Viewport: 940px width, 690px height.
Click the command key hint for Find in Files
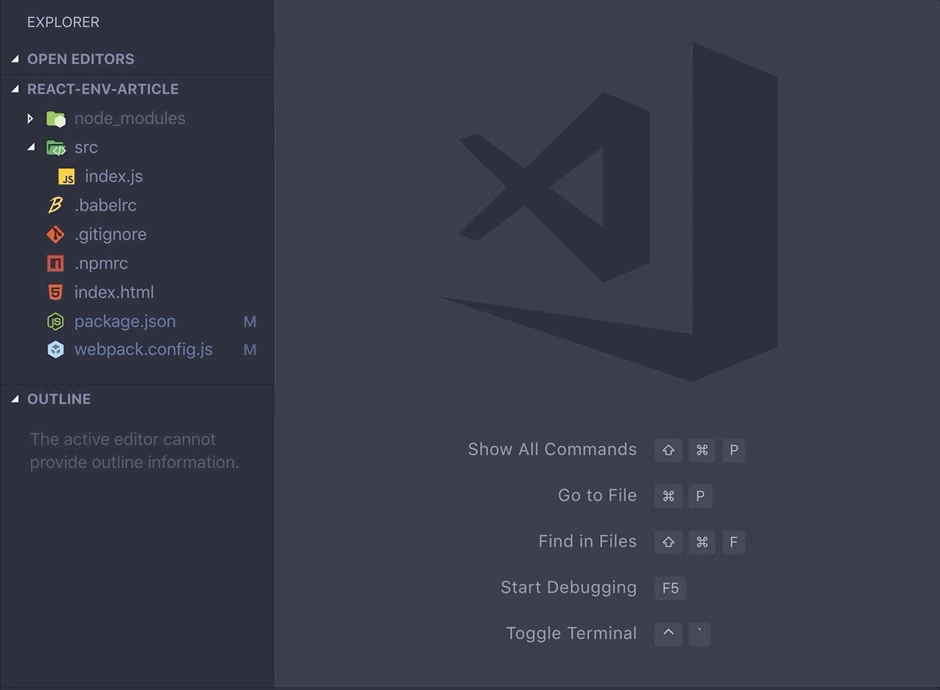(x=702, y=543)
